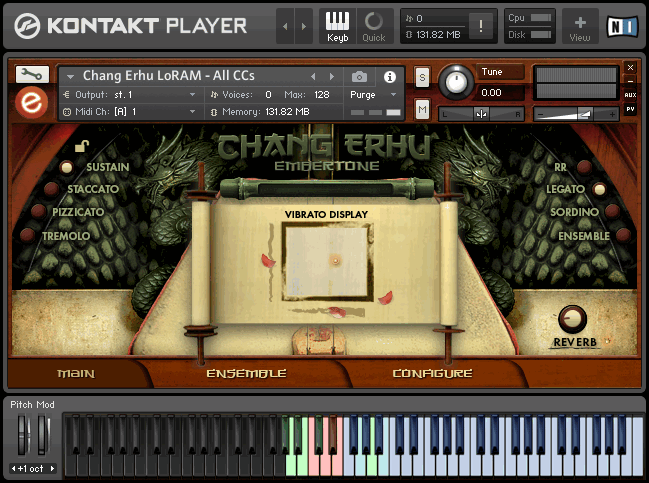Click the Embertone logo icon
Screen dimensions: 649x483
[31, 102]
